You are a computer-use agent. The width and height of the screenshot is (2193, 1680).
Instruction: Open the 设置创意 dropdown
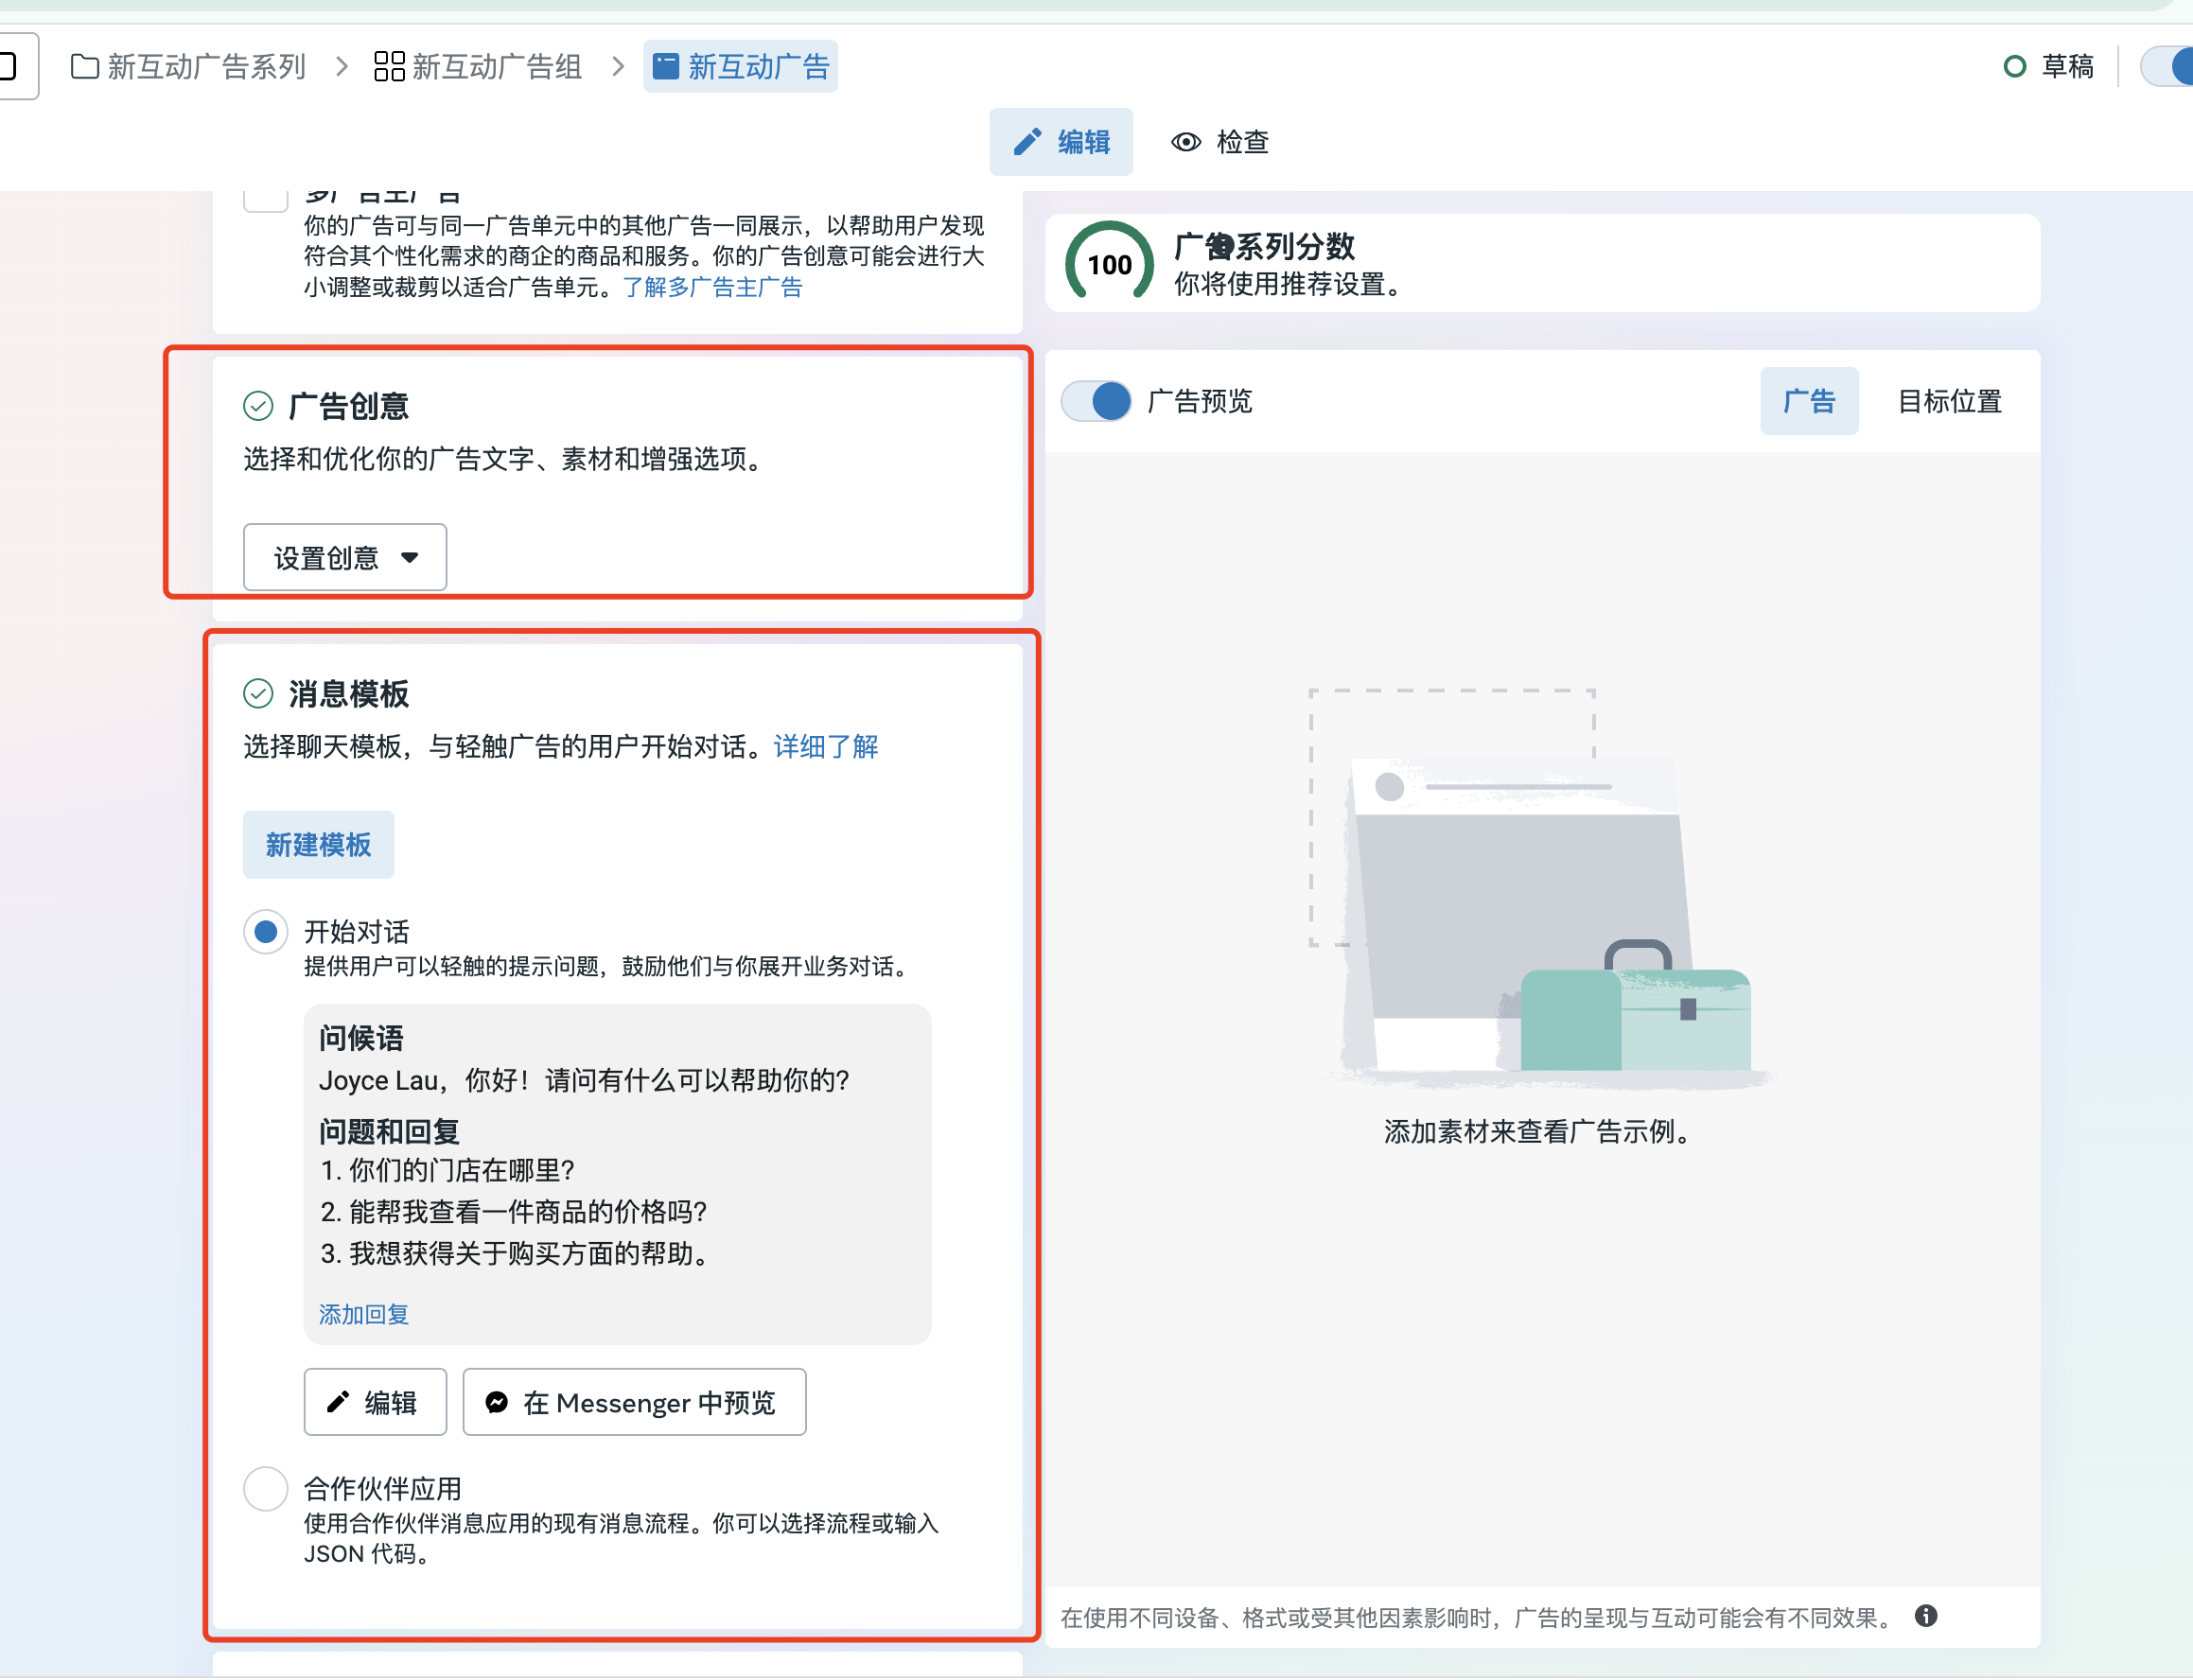(344, 557)
